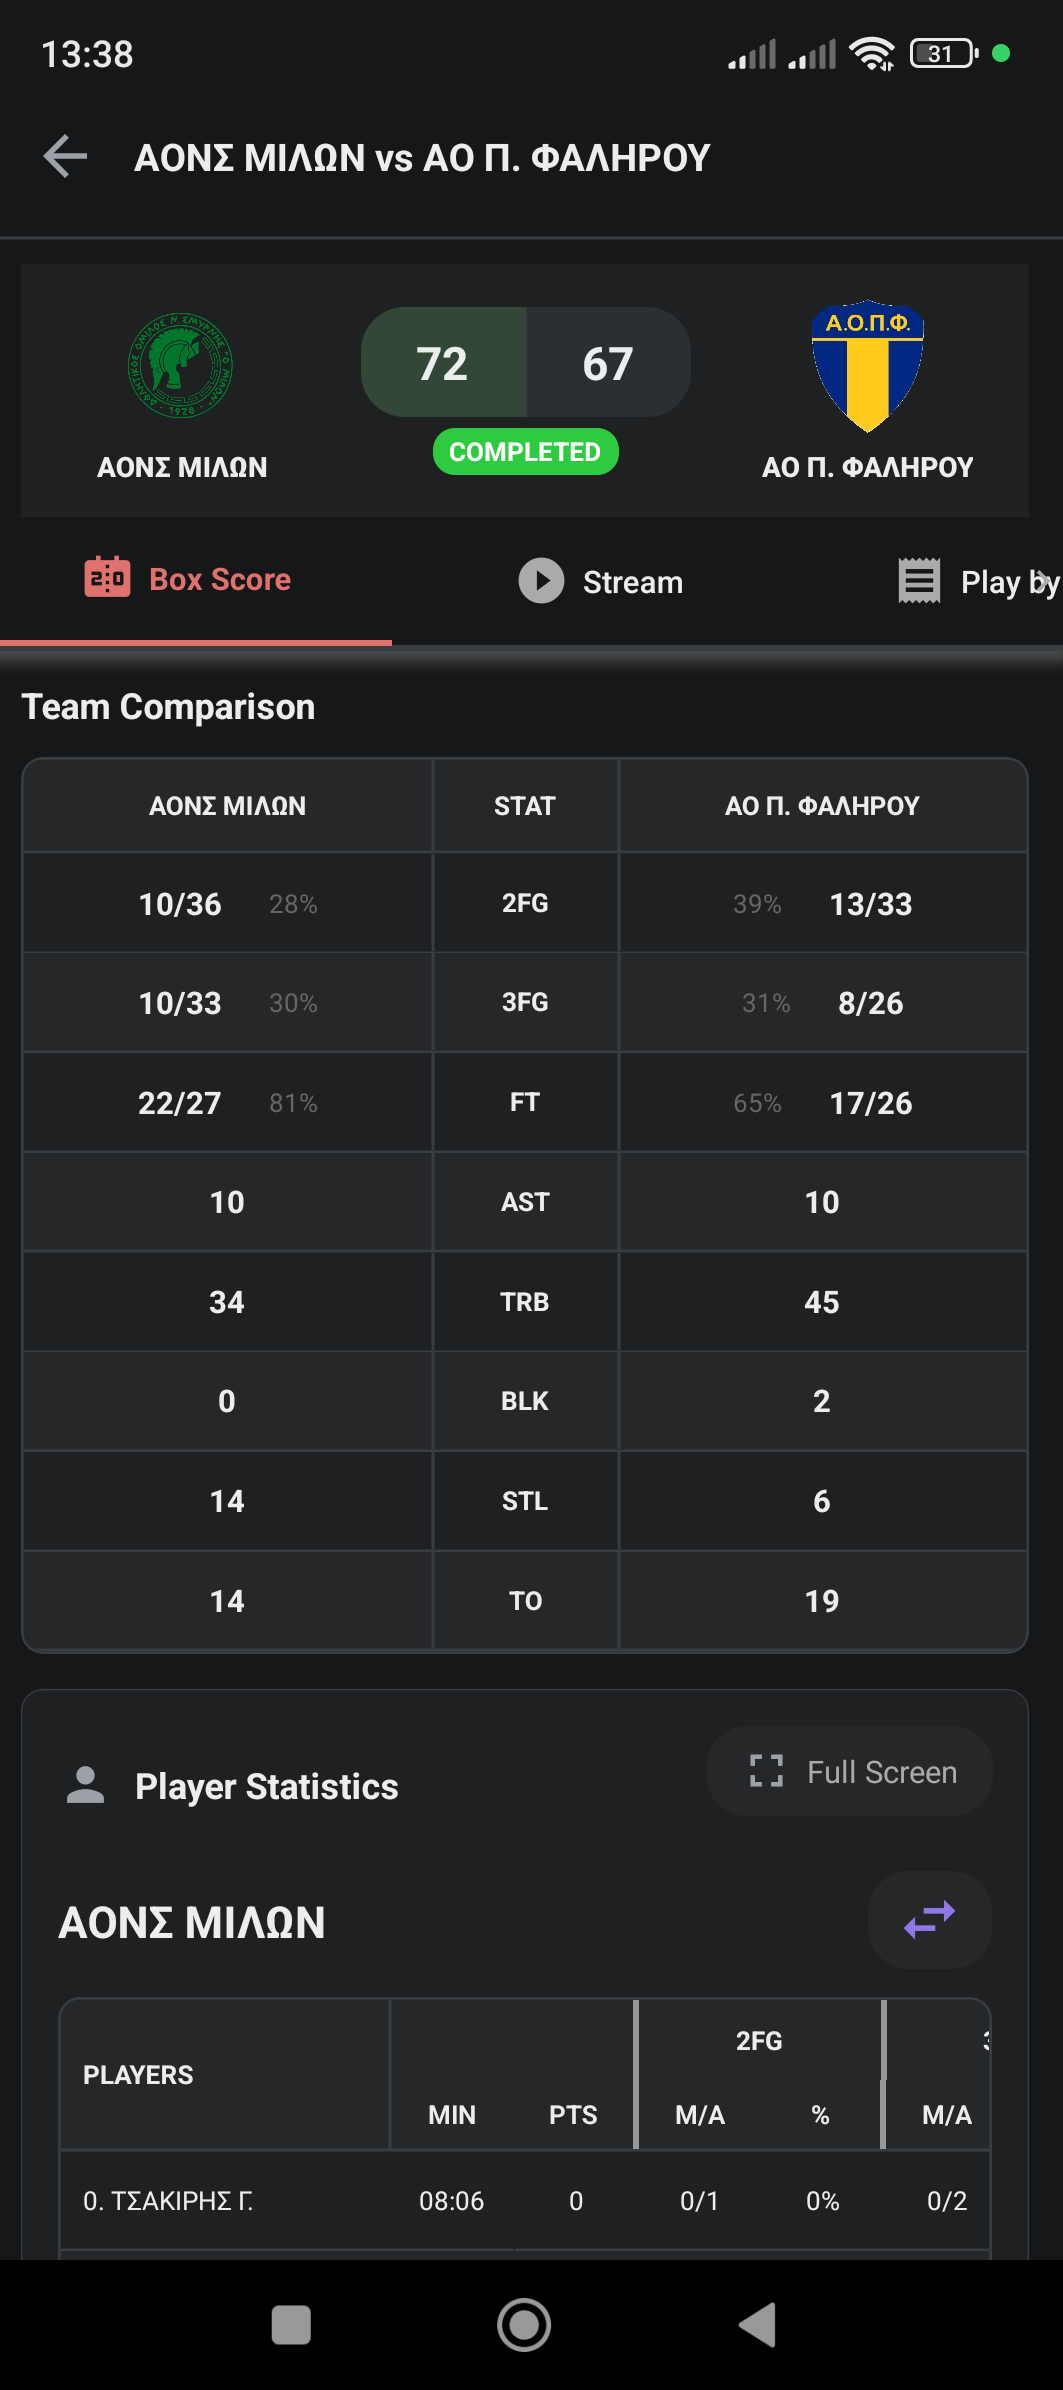This screenshot has height=2390, width=1063.
Task: Tap the PTS column header
Action: pyautogui.click(x=573, y=2115)
